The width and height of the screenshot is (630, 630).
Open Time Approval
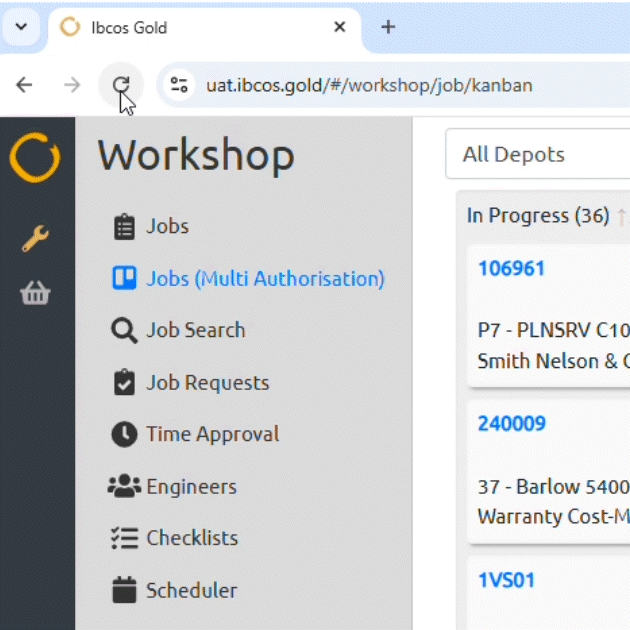213,434
